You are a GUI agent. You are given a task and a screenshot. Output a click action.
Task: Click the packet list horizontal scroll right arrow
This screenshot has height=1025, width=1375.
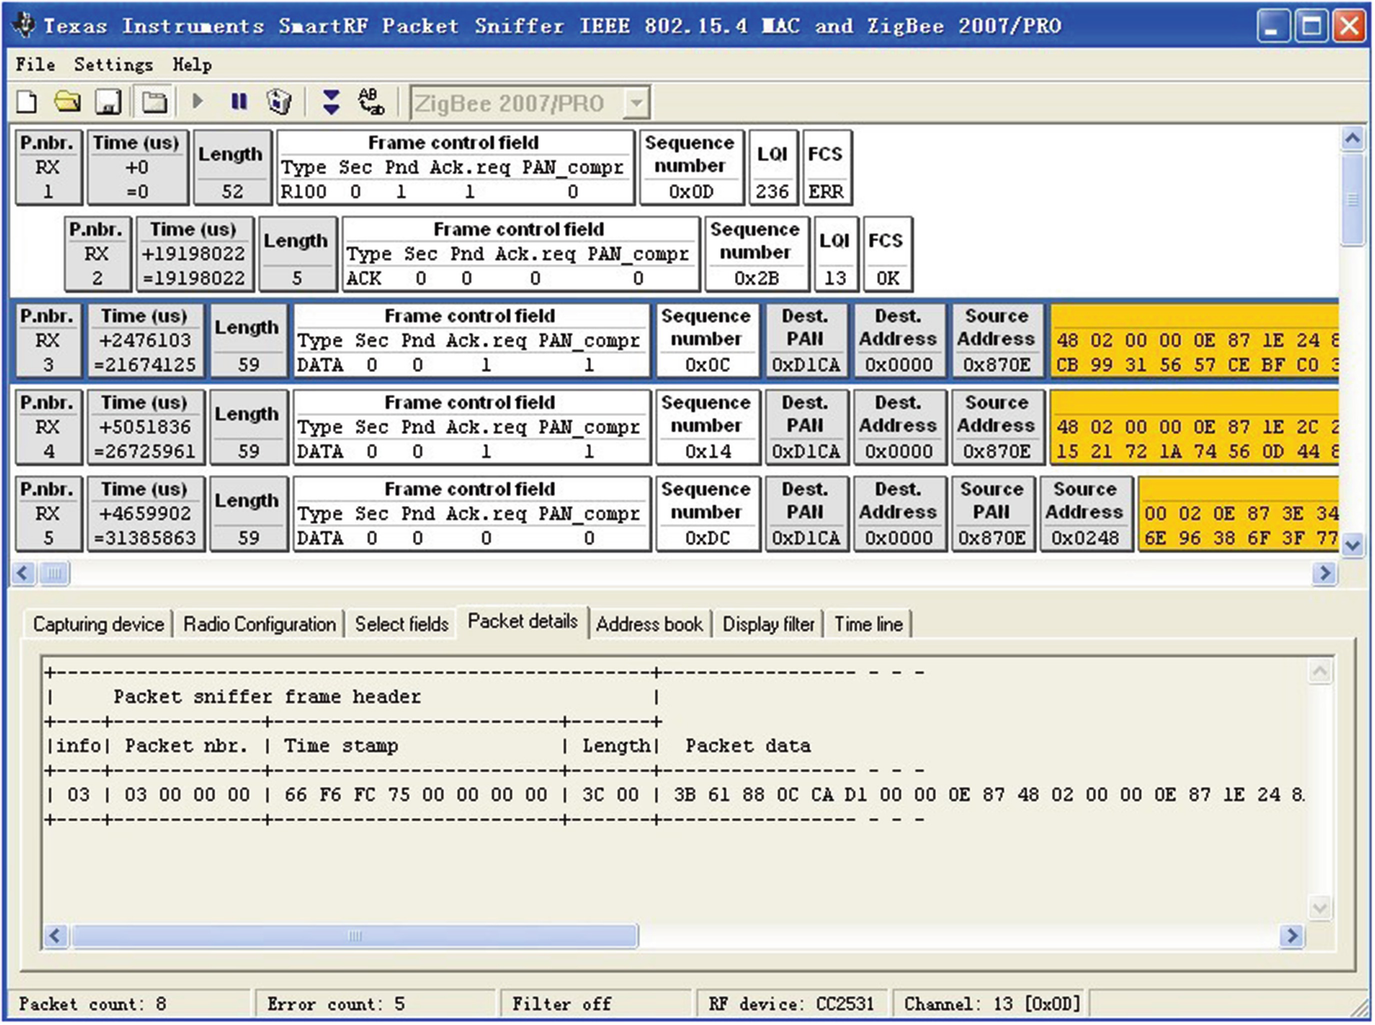pos(1325,573)
